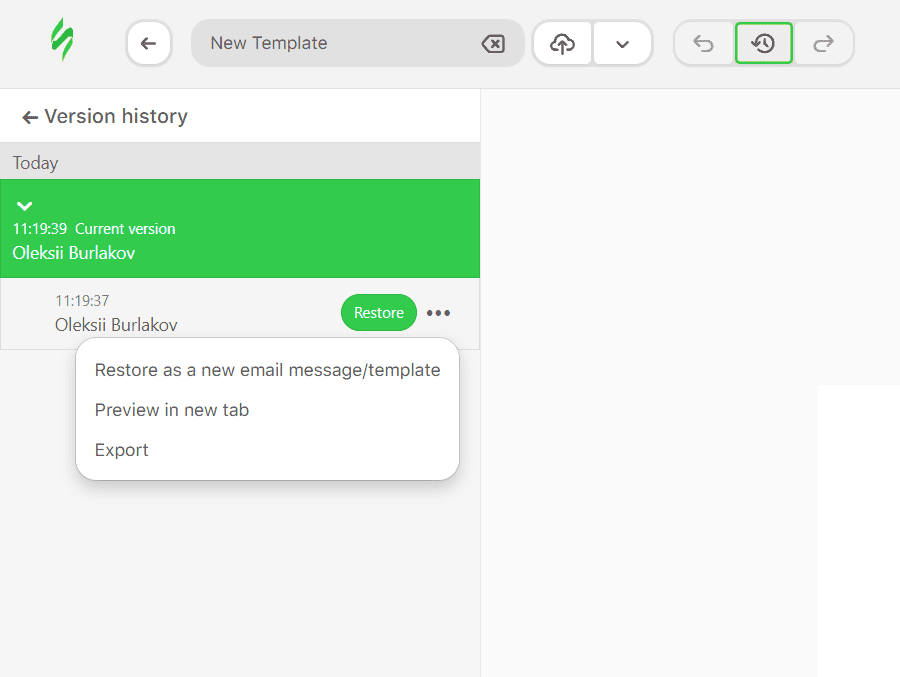Open the three-dot menu beside Restore

[438, 312]
